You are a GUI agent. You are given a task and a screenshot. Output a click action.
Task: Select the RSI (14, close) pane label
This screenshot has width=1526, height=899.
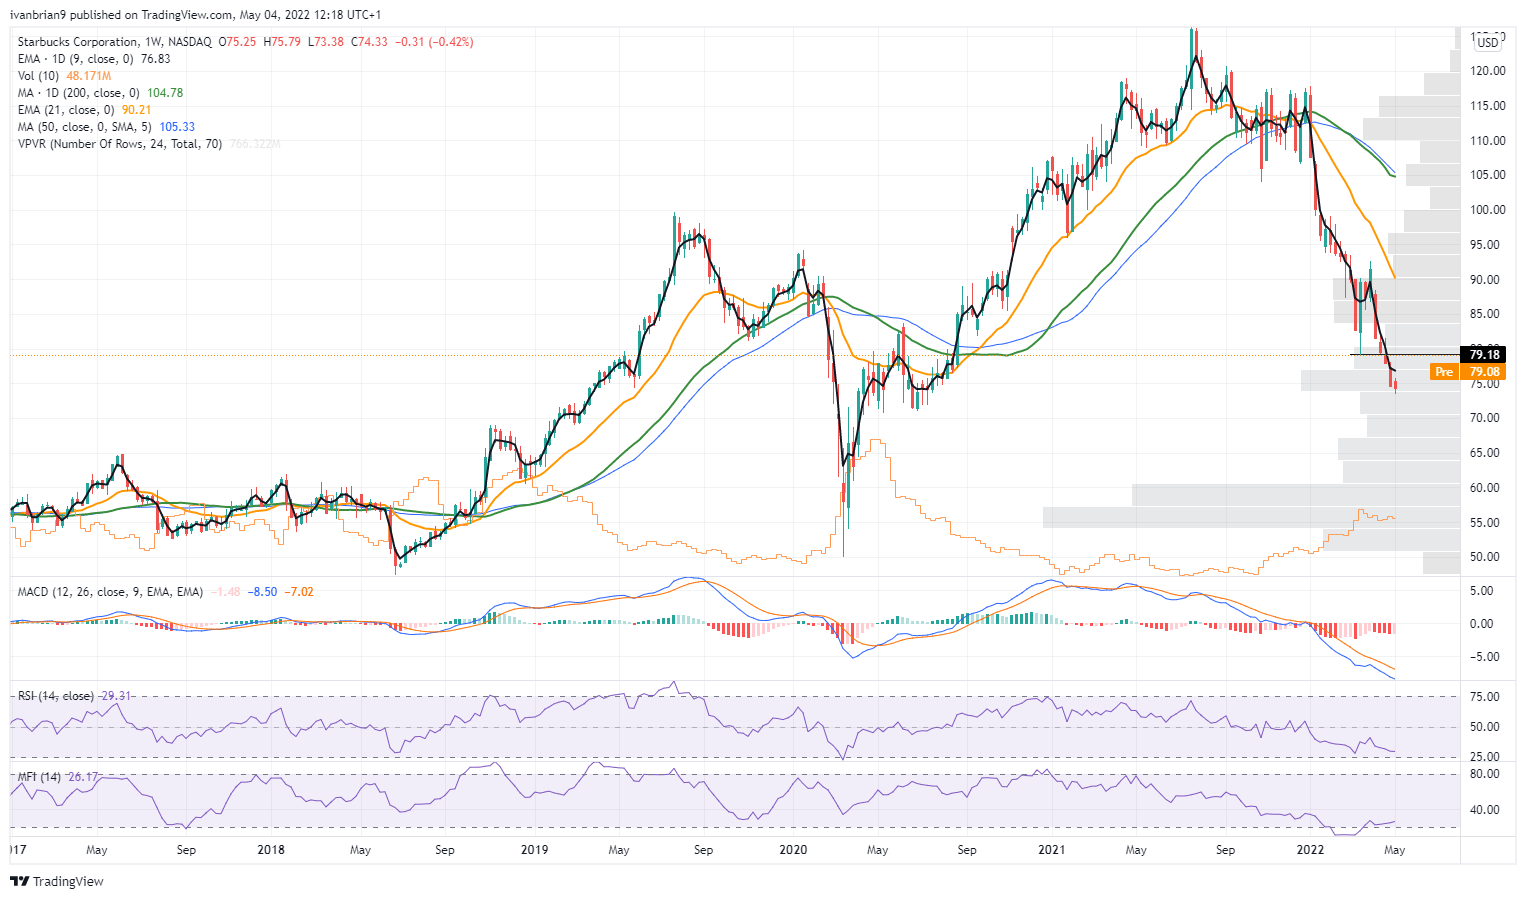pos(56,696)
